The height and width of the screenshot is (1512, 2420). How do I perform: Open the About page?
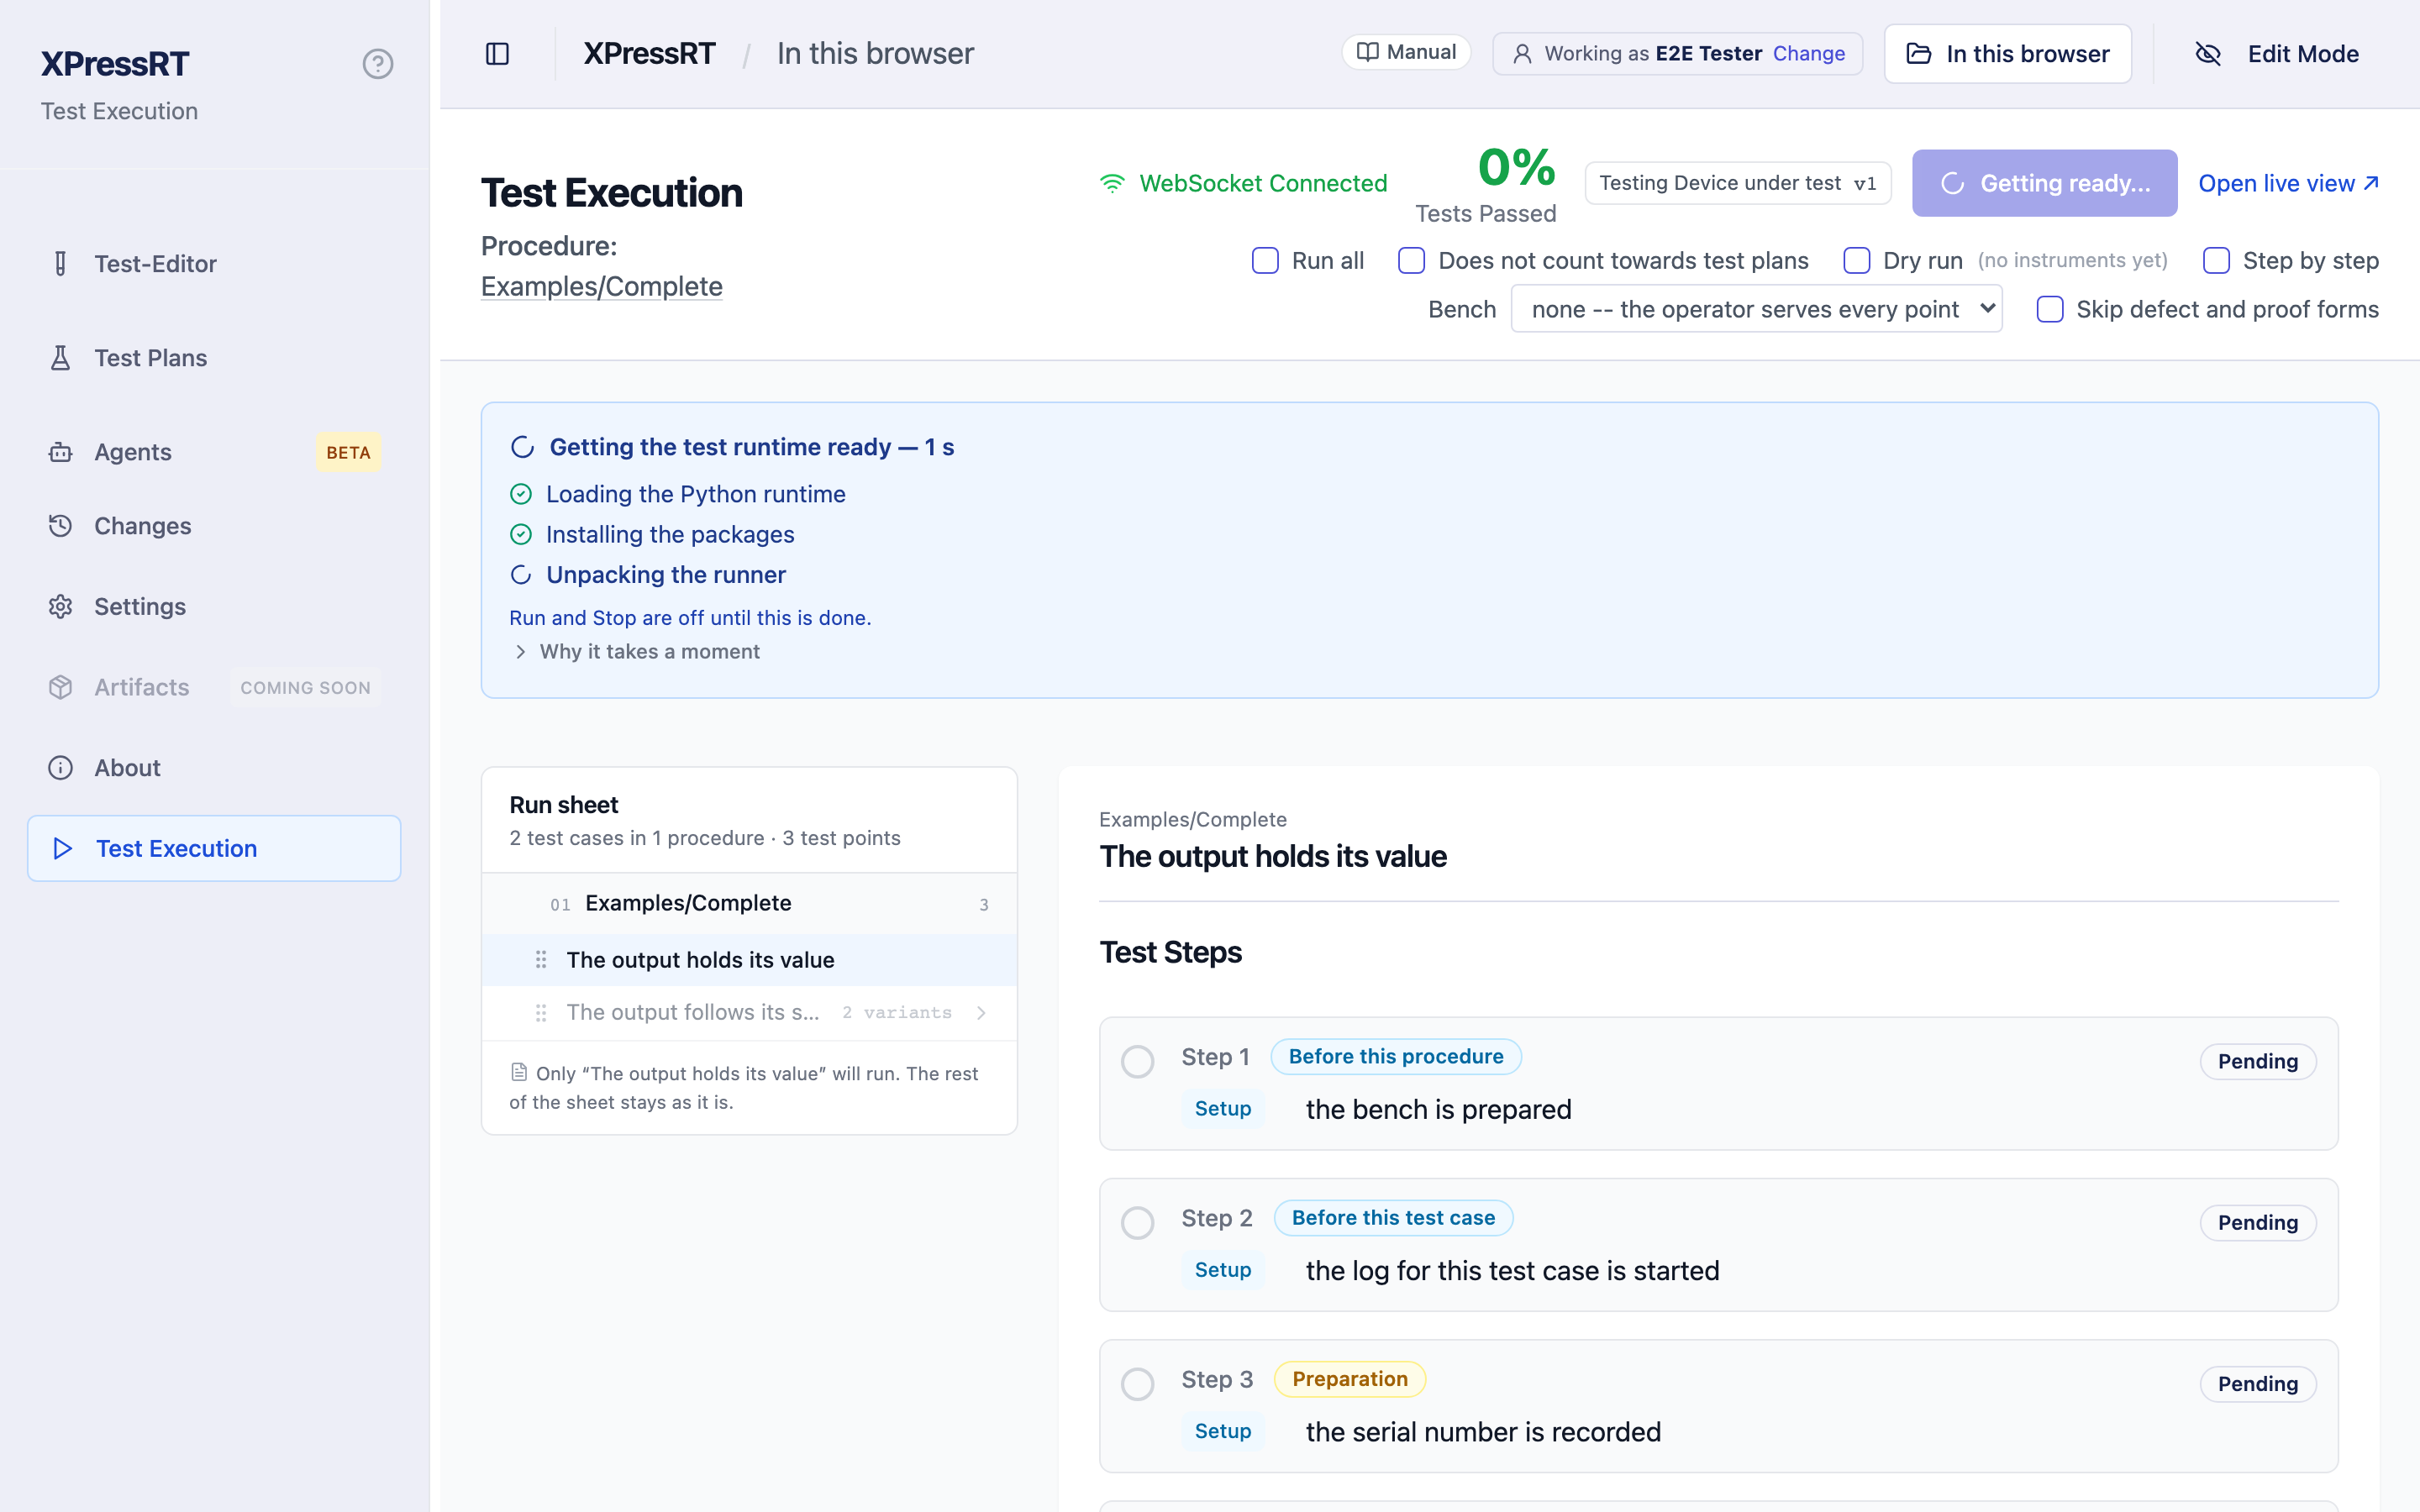pos(214,768)
